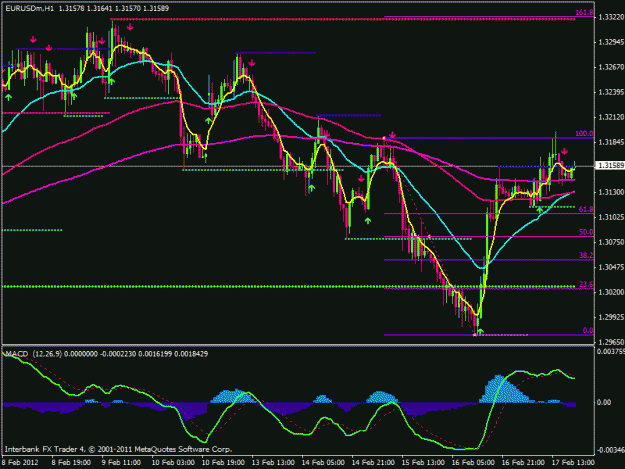
Task: Click price axis value 1.30475
Action: pos(611,267)
